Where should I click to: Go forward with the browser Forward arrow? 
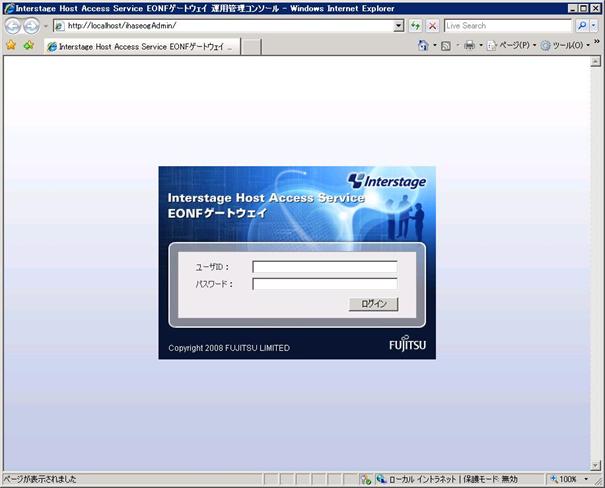point(31,26)
